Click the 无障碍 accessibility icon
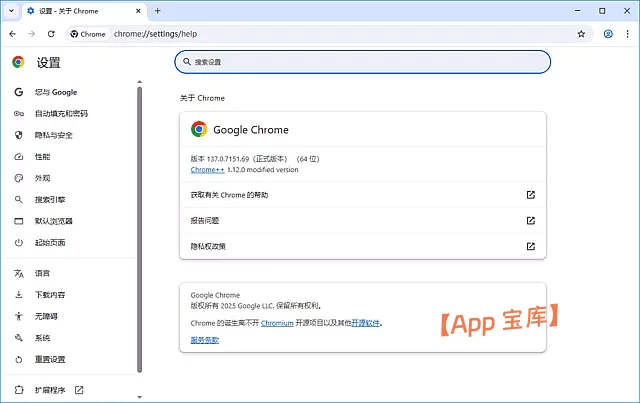The width and height of the screenshot is (640, 403). [x=19, y=316]
